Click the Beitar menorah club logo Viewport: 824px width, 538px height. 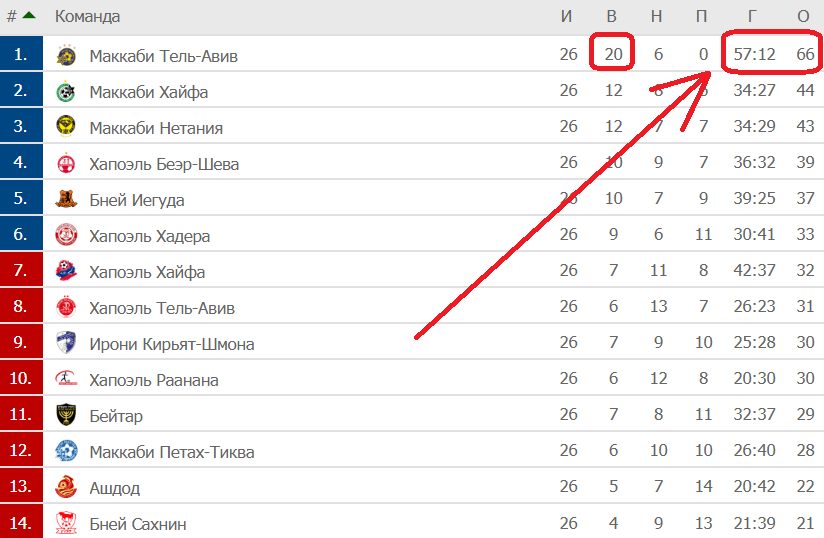pyautogui.click(x=66, y=416)
